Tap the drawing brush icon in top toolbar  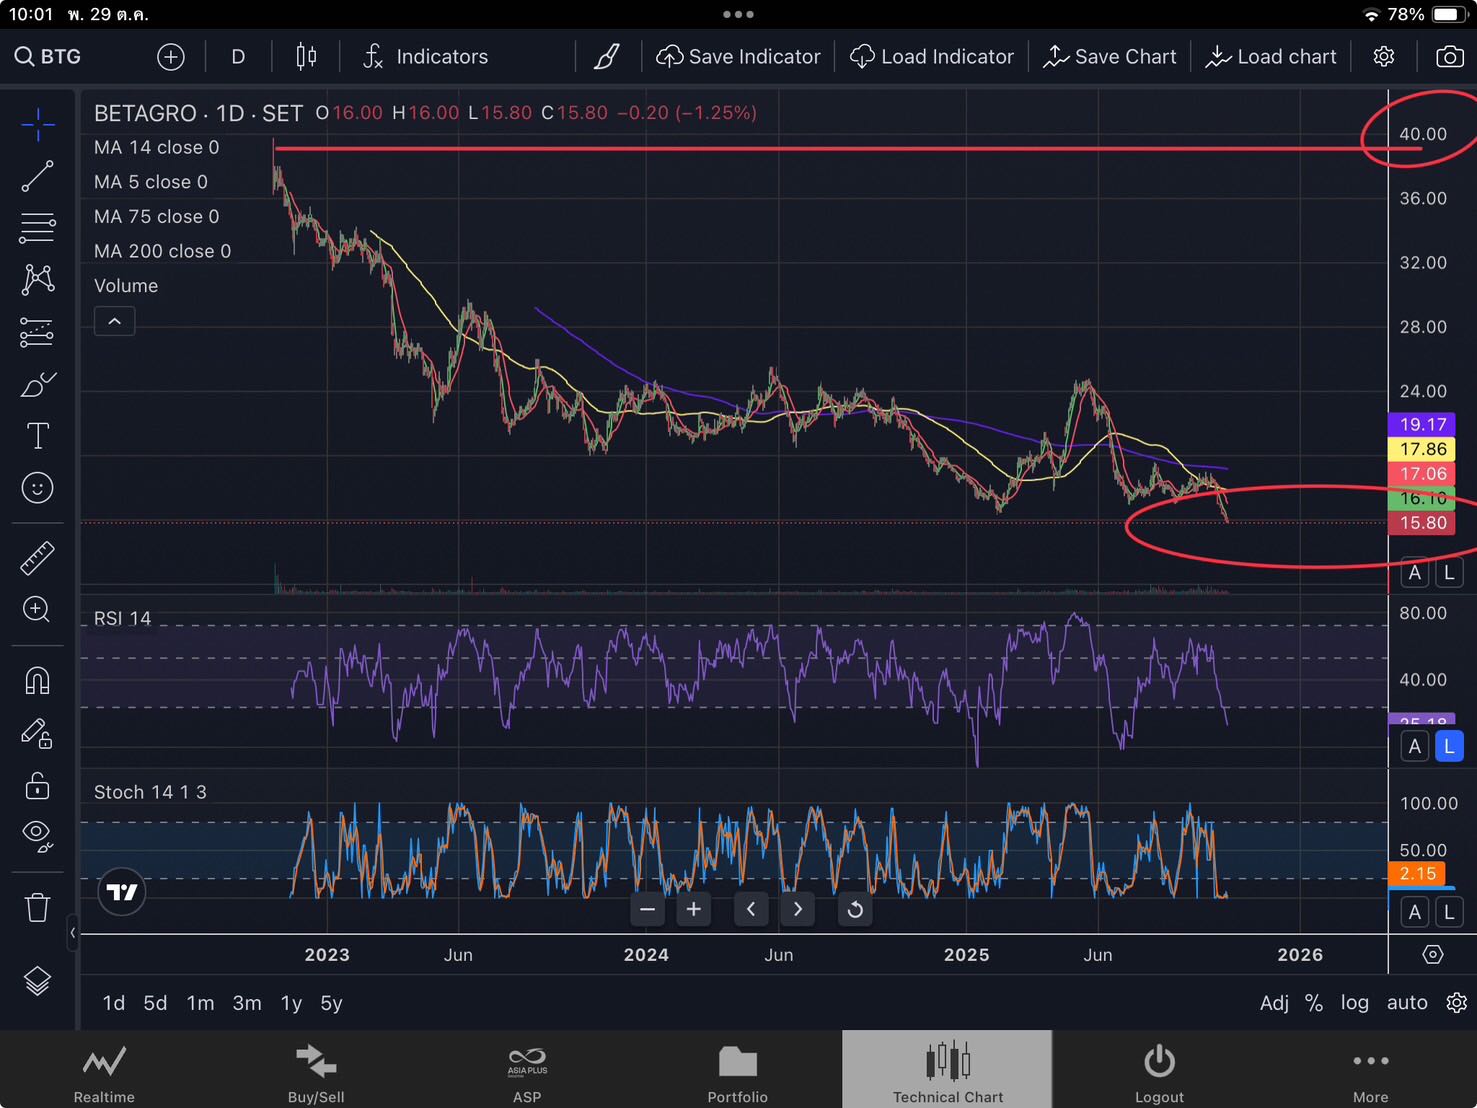[x=607, y=57]
